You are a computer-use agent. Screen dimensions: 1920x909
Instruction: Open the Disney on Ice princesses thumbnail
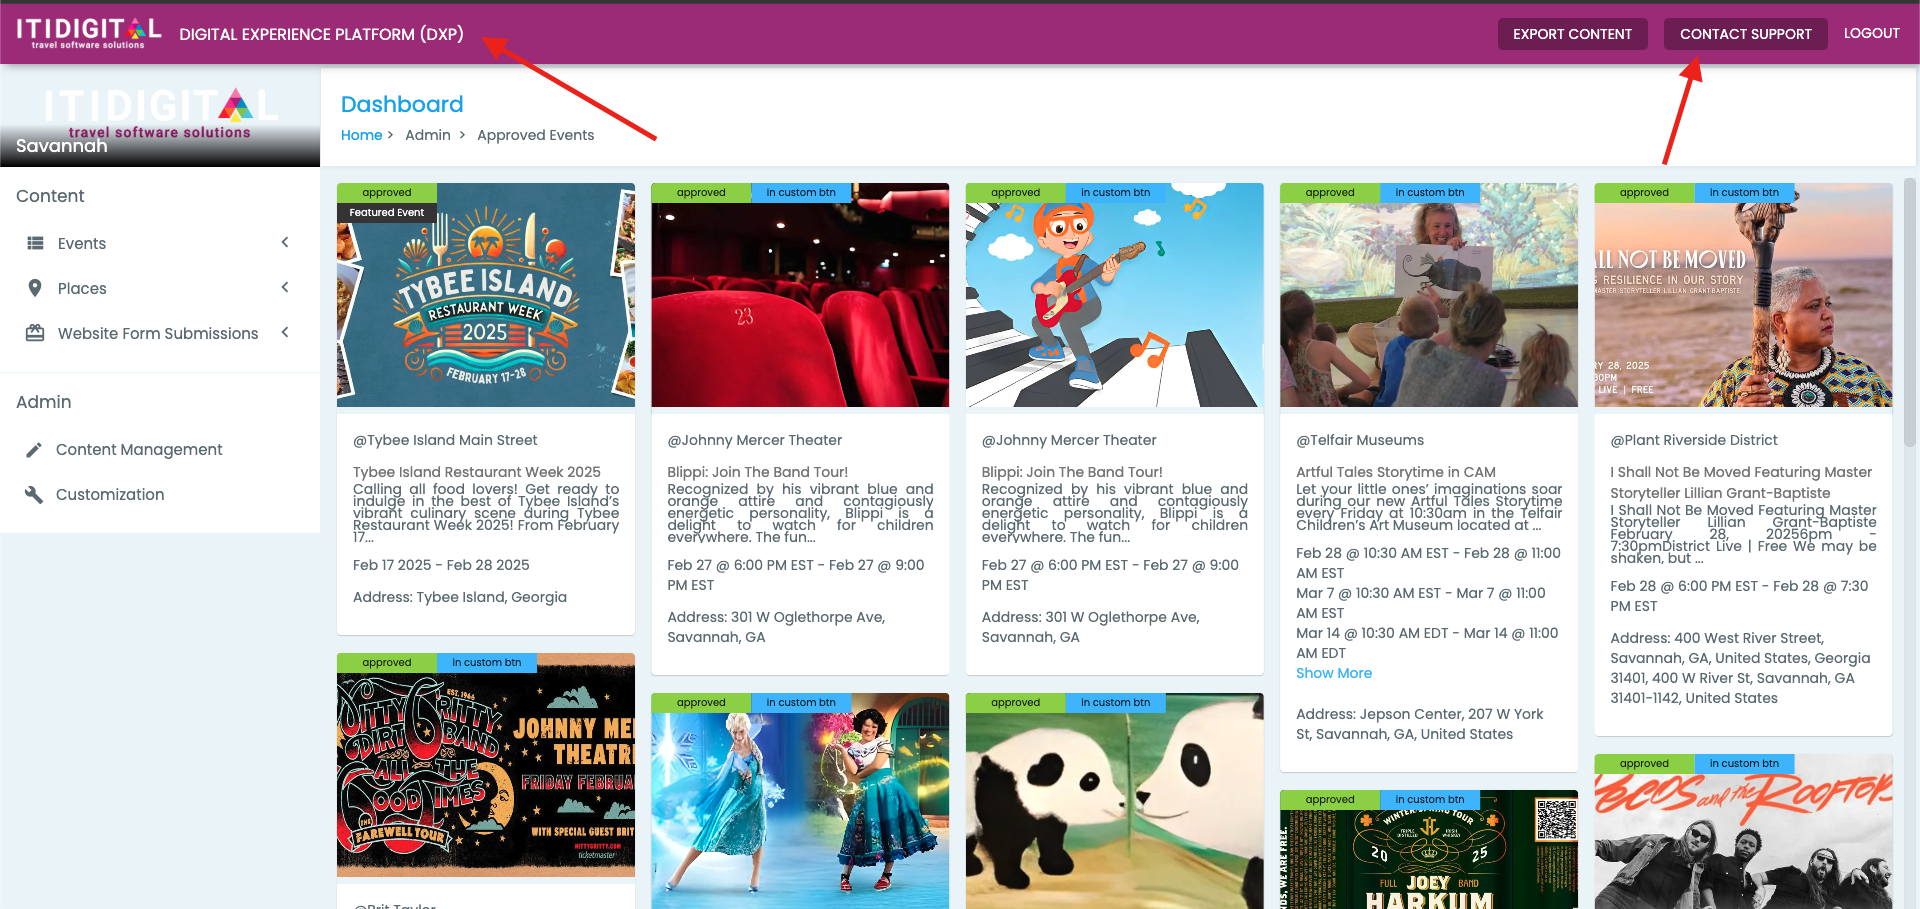coord(800,801)
